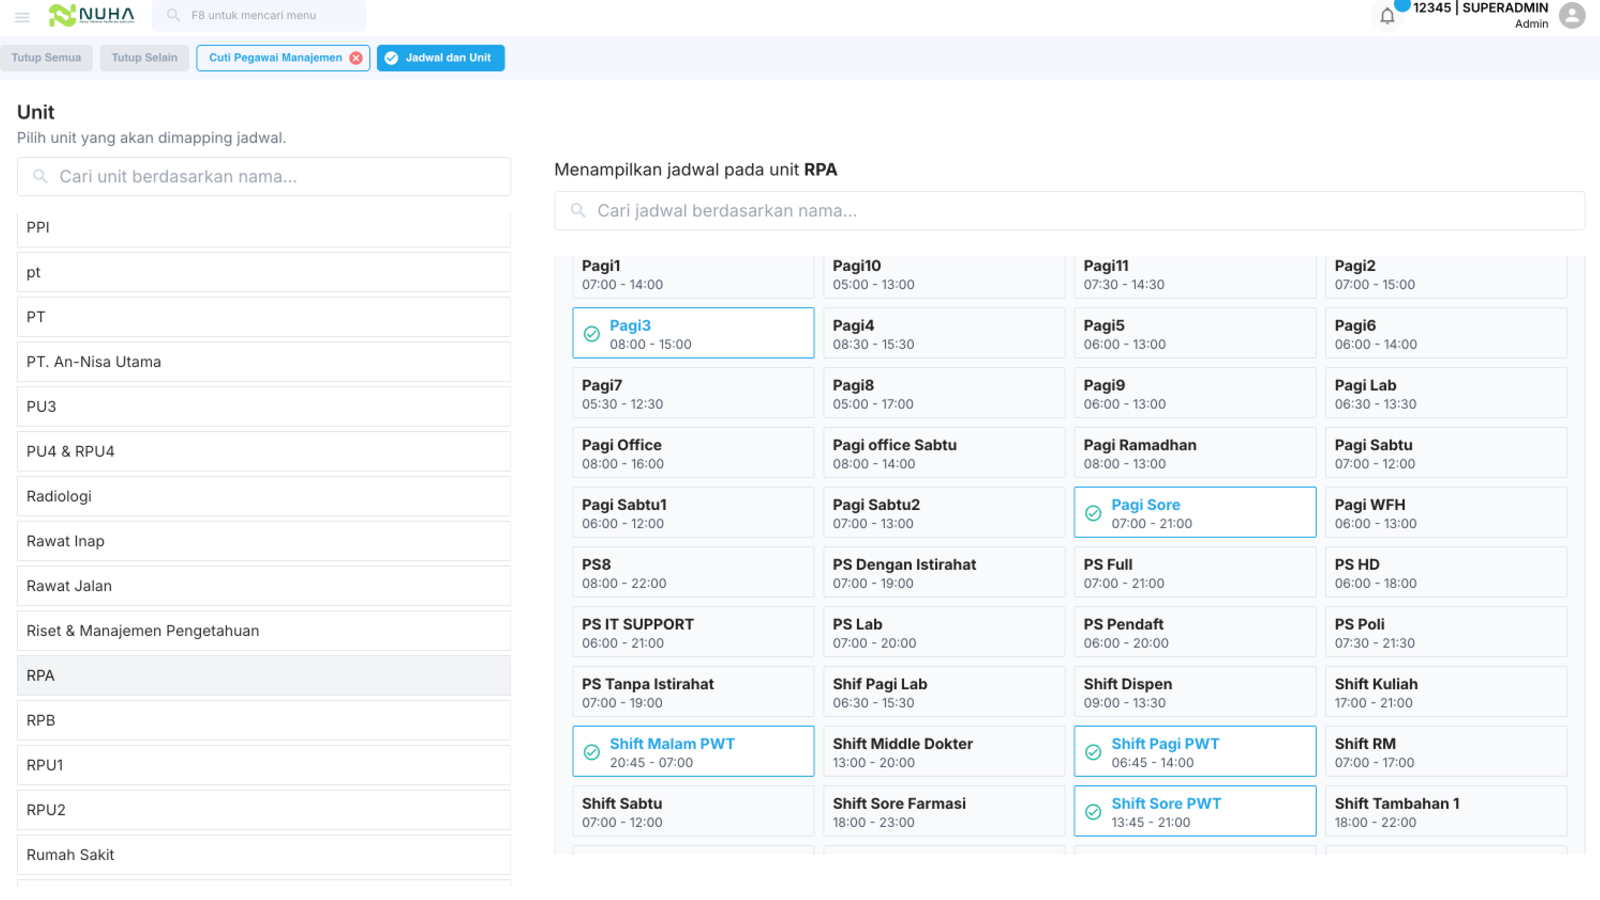
Task: Select the PS IT SUPPORT schedule card
Action: (x=693, y=632)
